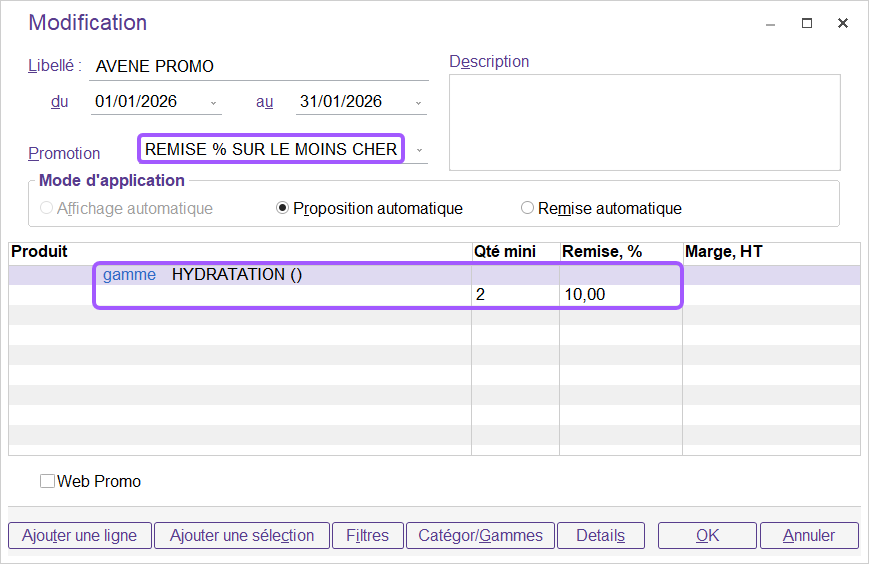The width and height of the screenshot is (869, 564).
Task: Click Ajouter une sélection button
Action: coord(242,535)
